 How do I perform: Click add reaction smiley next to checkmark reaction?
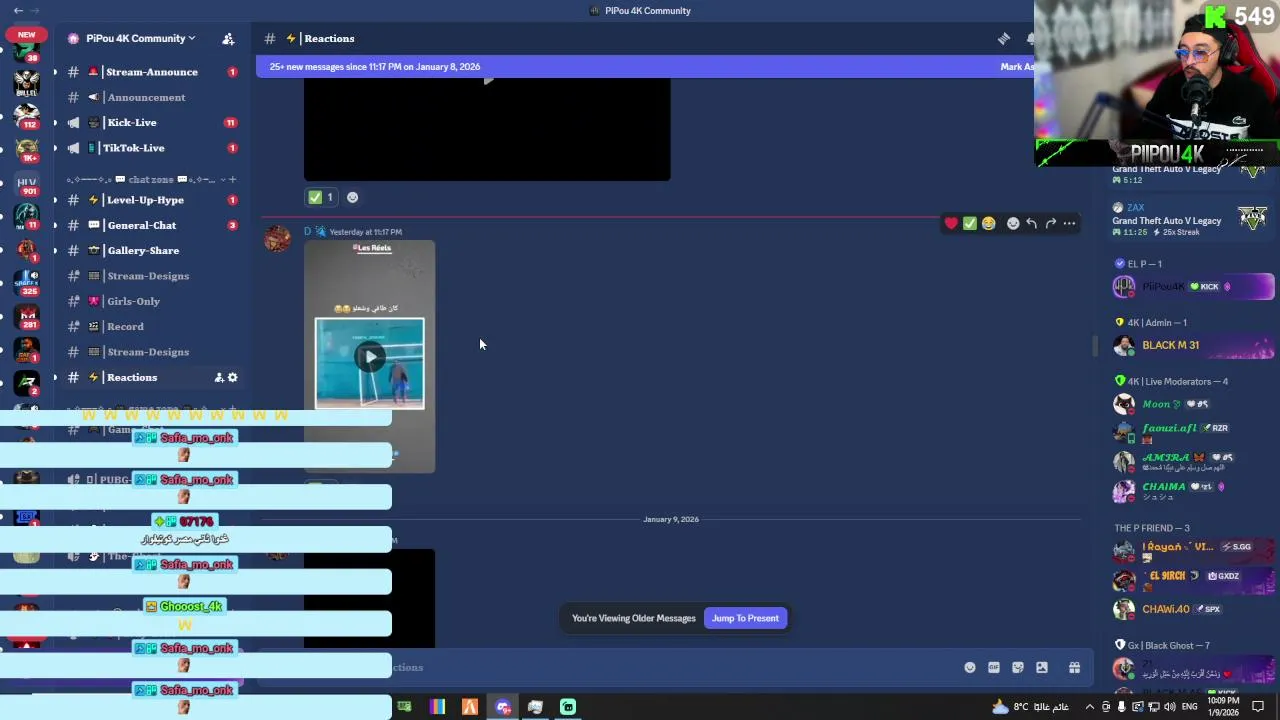352,197
